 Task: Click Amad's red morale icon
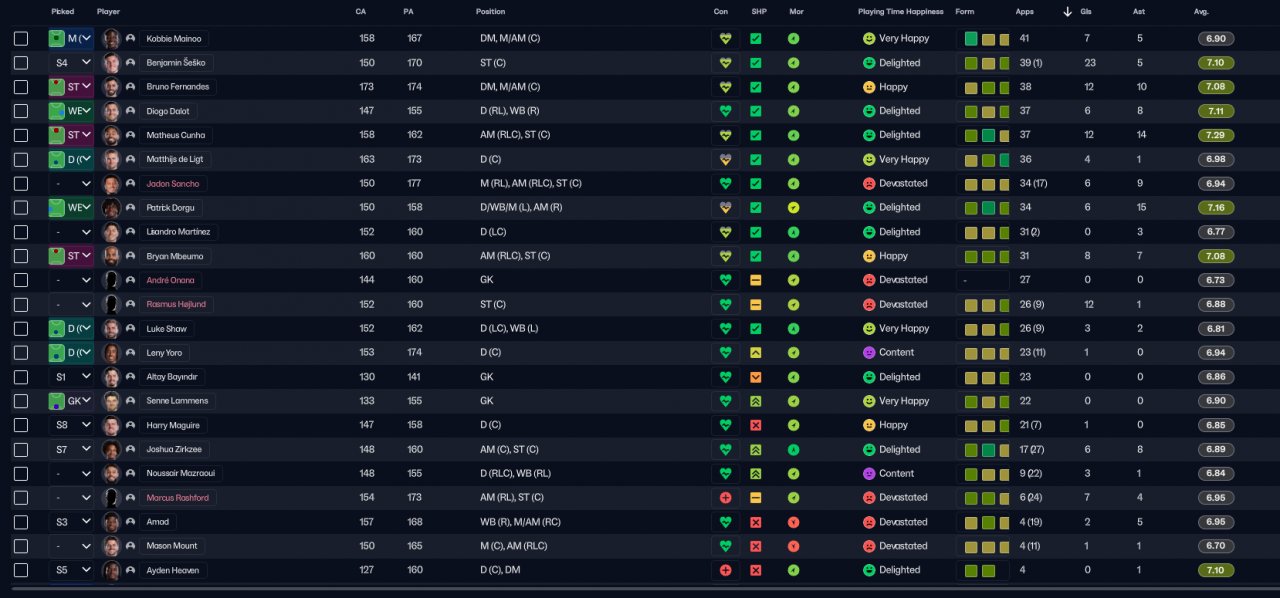click(793, 522)
